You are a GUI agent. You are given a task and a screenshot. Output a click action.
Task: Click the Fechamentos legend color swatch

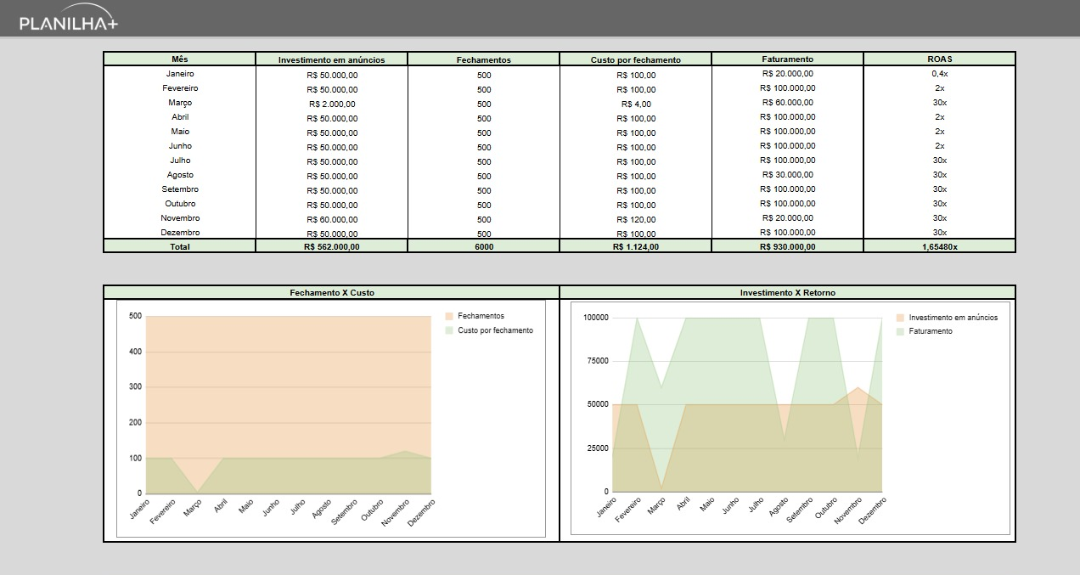pos(449,316)
